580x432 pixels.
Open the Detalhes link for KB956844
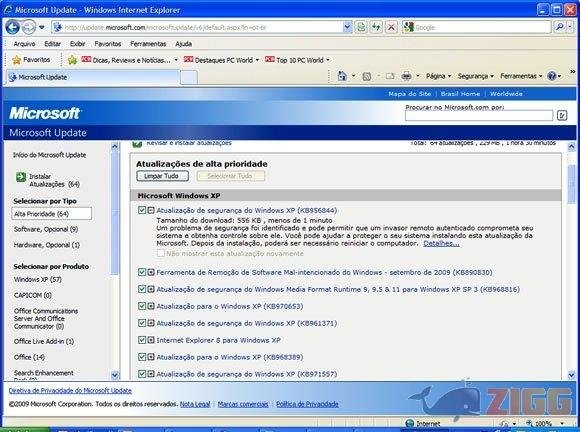point(441,243)
